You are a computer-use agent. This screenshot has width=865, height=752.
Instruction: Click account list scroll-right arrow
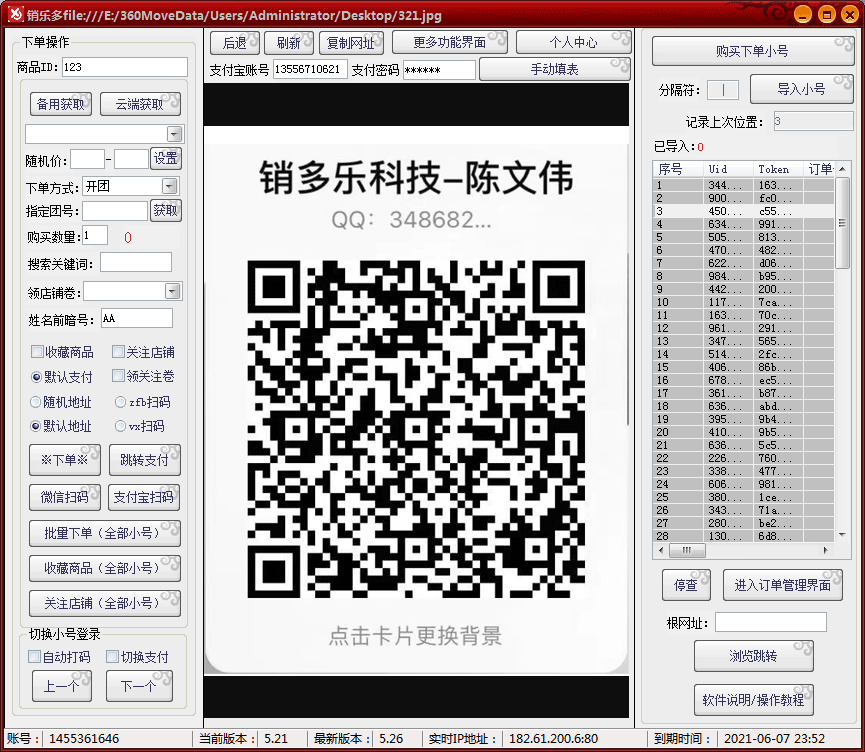(825, 550)
